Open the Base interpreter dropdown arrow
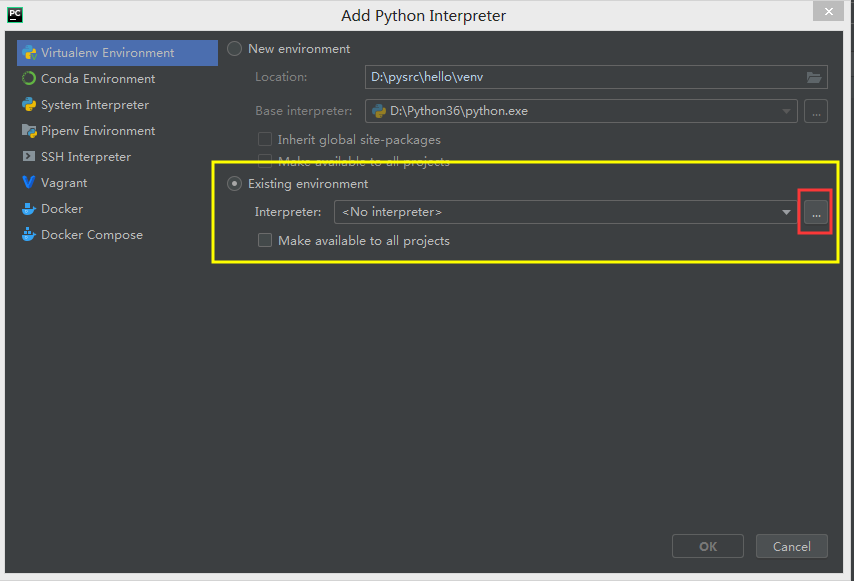 [x=786, y=111]
